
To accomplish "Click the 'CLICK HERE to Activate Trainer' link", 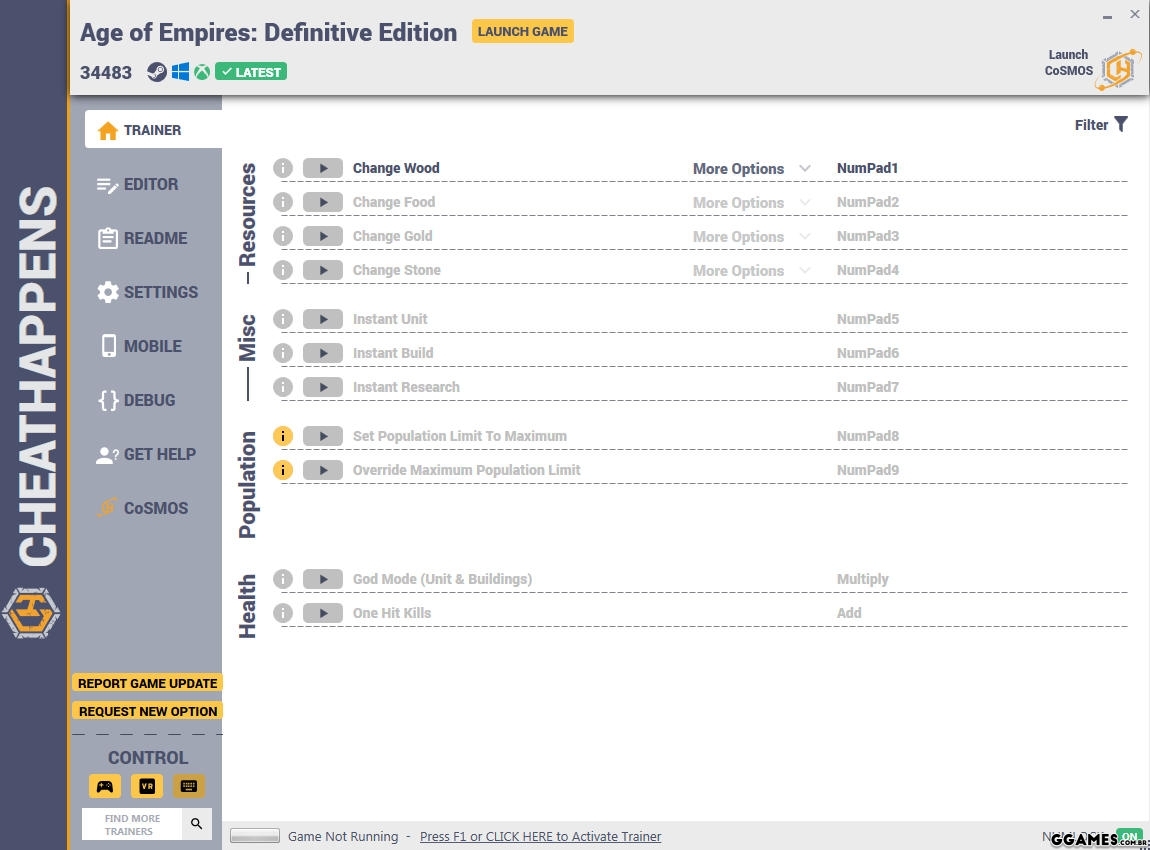I will [x=540, y=836].
